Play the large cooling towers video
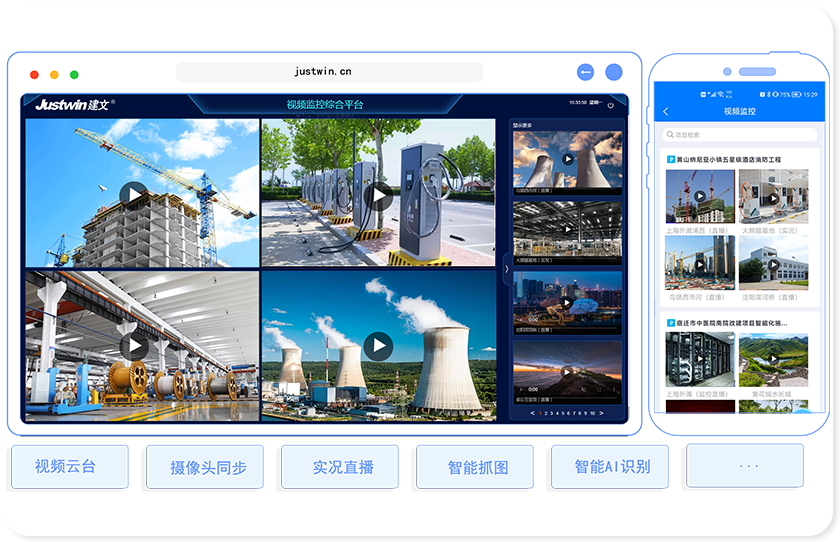This screenshot has height=542, width=840. pos(378,346)
